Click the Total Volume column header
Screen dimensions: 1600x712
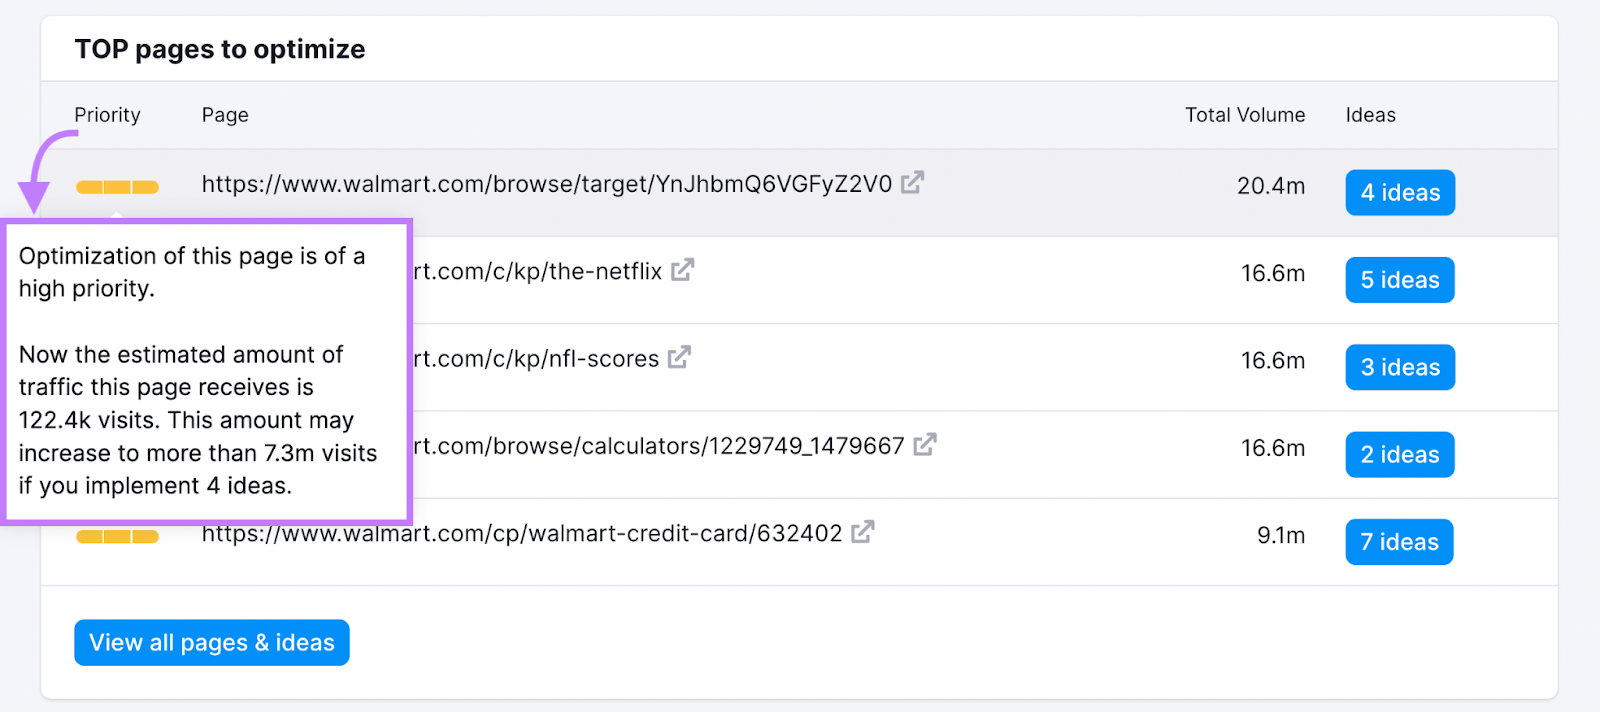pyautogui.click(x=1245, y=115)
